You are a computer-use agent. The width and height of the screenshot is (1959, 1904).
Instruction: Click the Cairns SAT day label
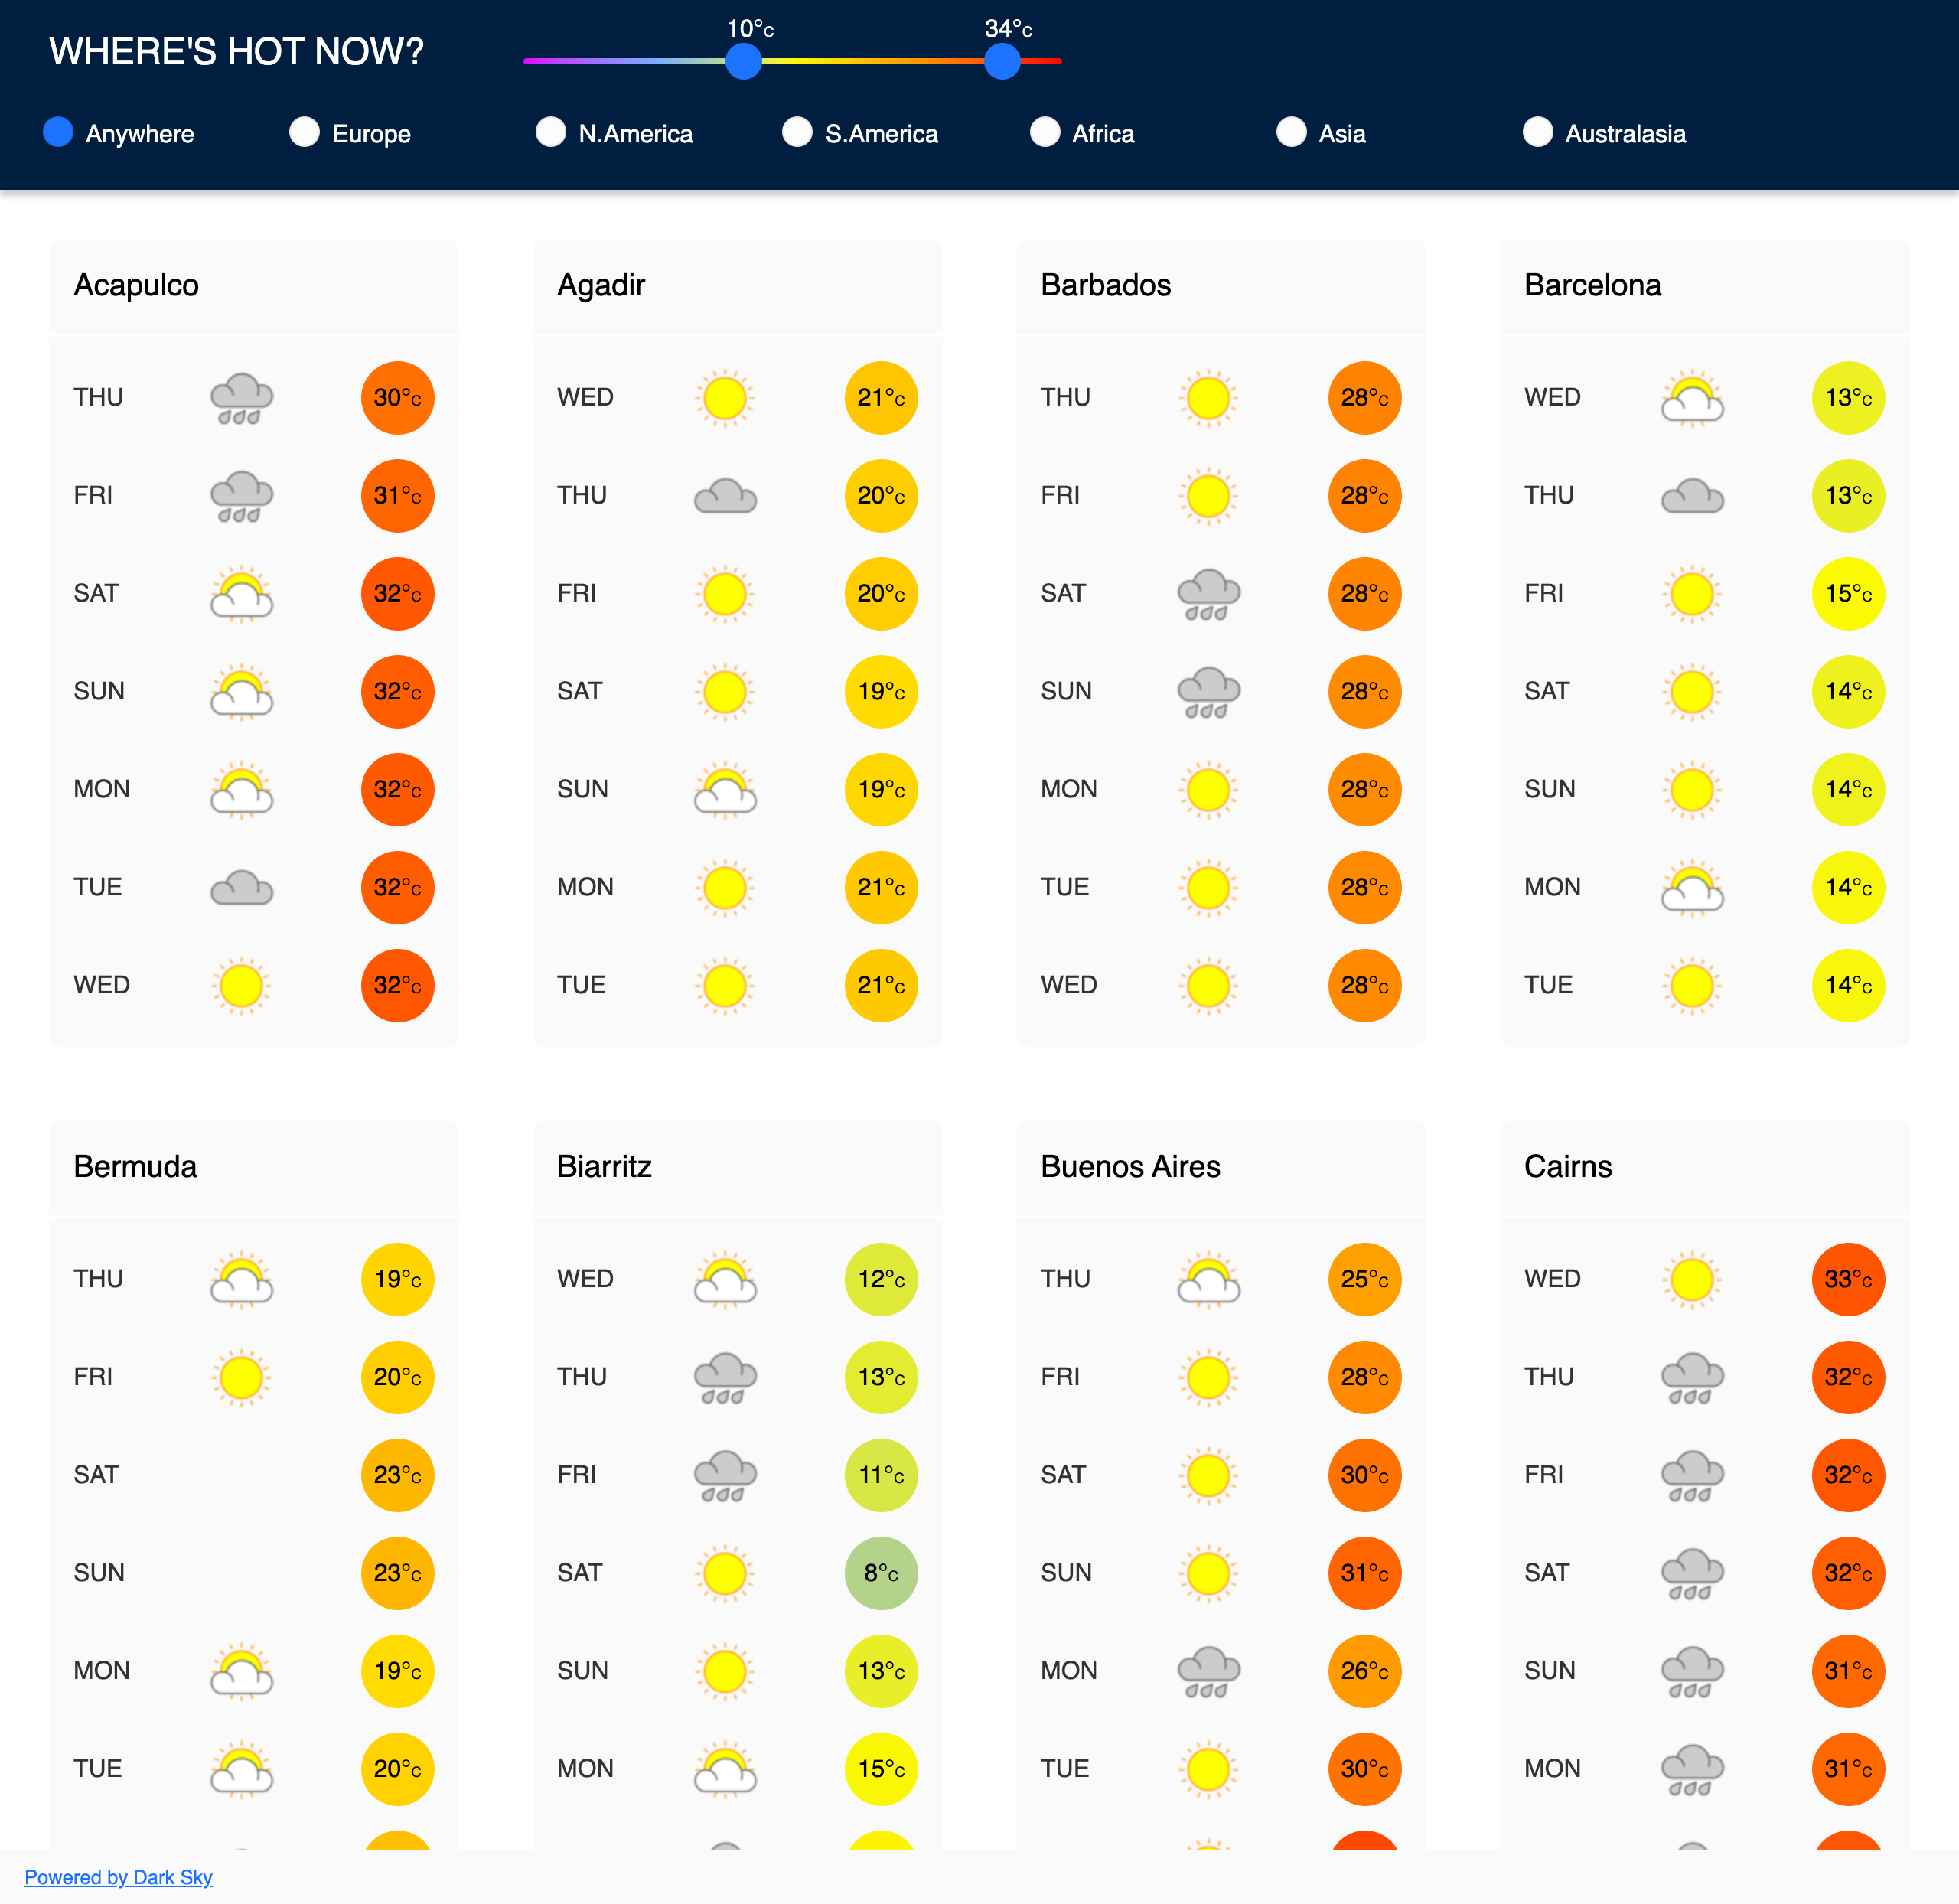click(x=1546, y=1573)
